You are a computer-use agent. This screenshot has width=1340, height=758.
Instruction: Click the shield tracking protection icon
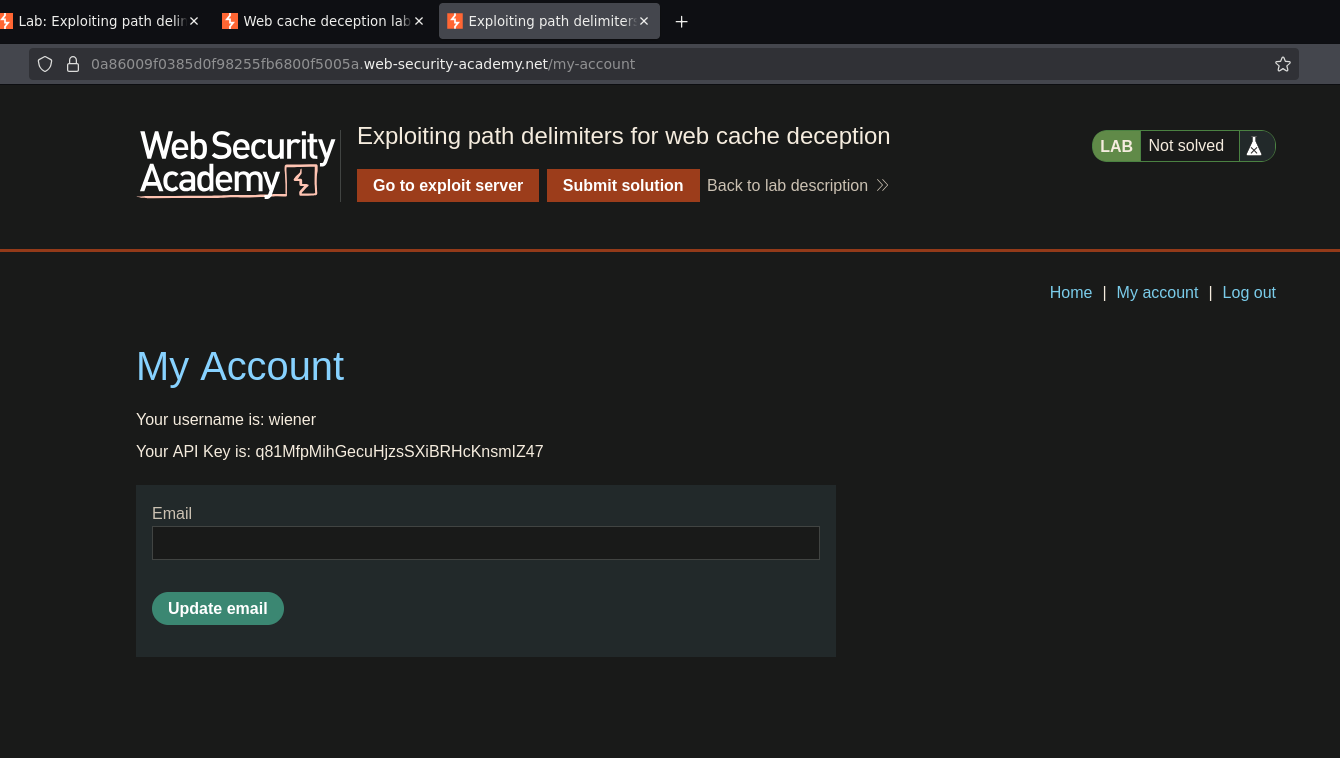45,64
